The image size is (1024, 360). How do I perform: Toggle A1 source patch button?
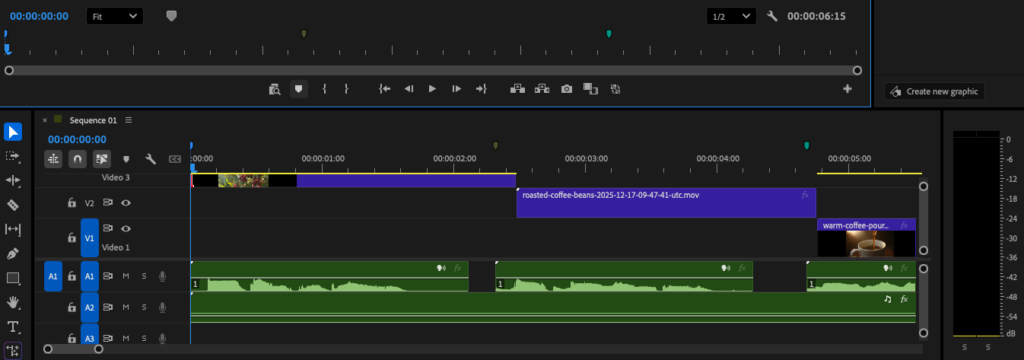point(53,276)
